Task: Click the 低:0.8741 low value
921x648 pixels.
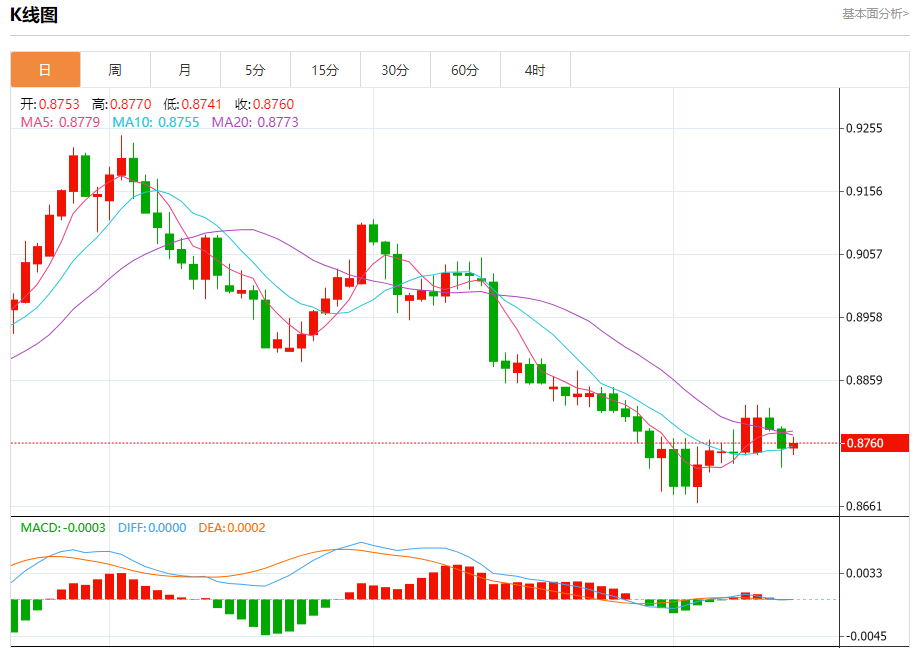Action: pos(193,104)
